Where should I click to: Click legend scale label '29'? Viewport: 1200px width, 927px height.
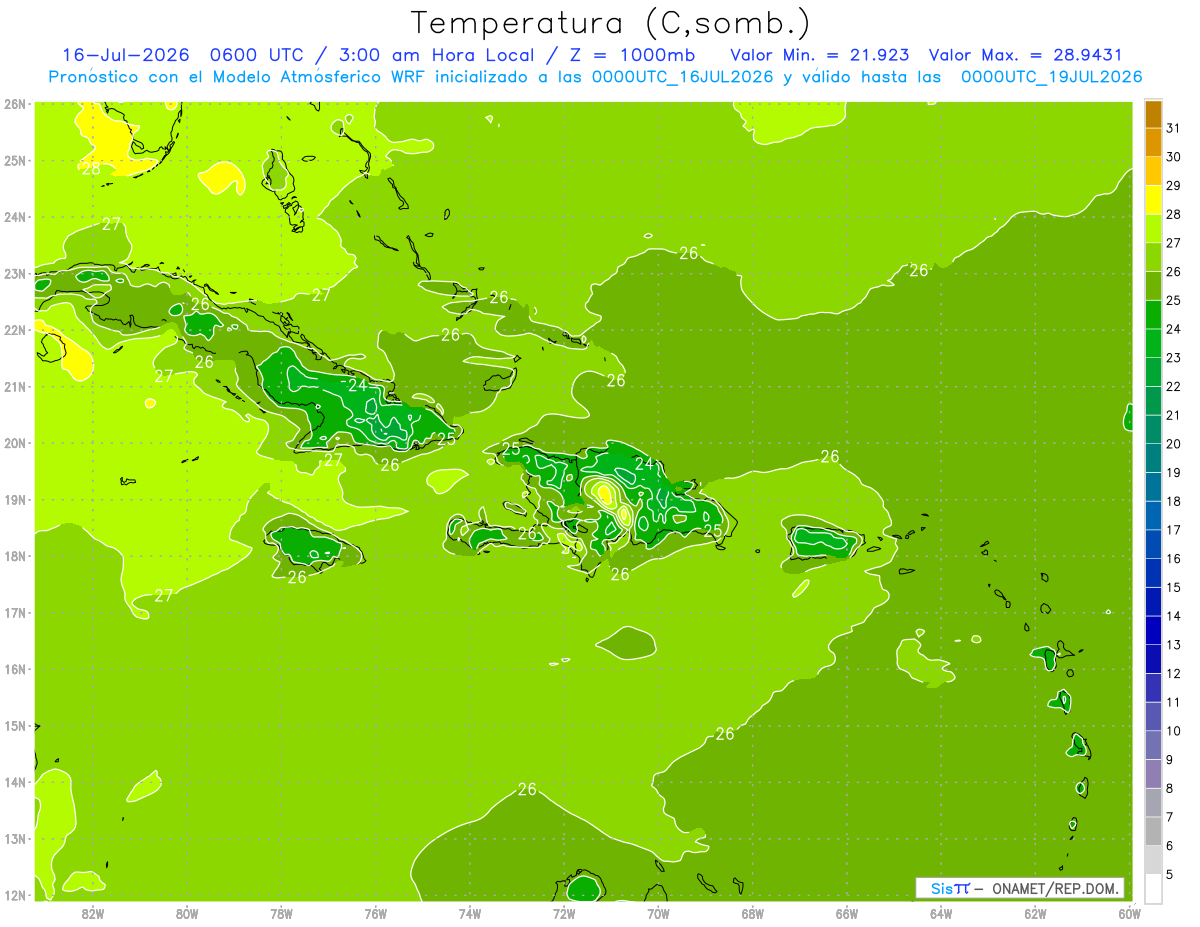(x=1173, y=186)
